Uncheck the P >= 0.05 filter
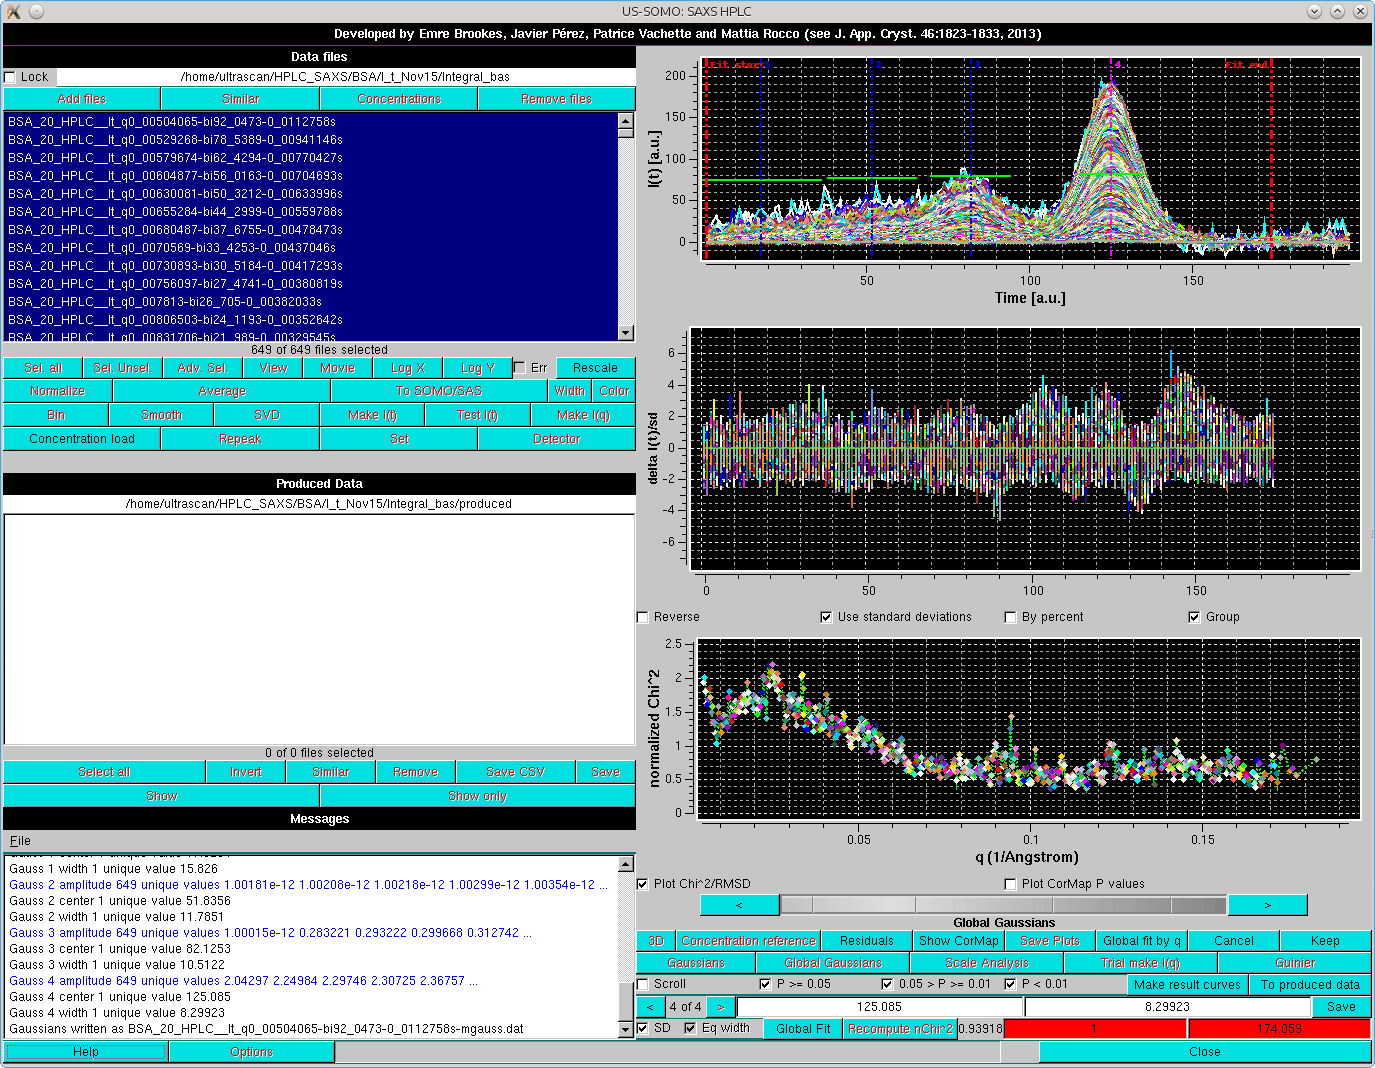Image resolution: width=1375 pixels, height=1068 pixels. (765, 984)
